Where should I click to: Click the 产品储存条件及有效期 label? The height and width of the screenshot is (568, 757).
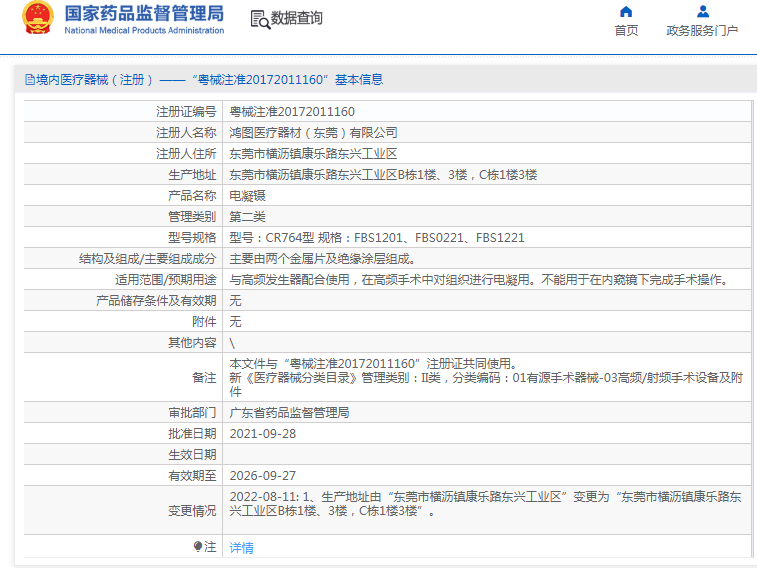point(156,300)
